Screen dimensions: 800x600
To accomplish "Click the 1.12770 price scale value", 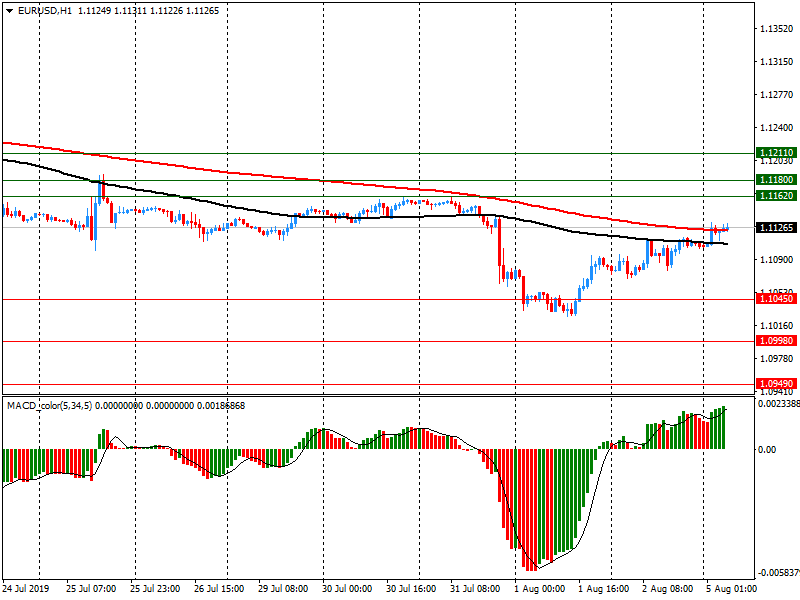I will click(x=777, y=94).
